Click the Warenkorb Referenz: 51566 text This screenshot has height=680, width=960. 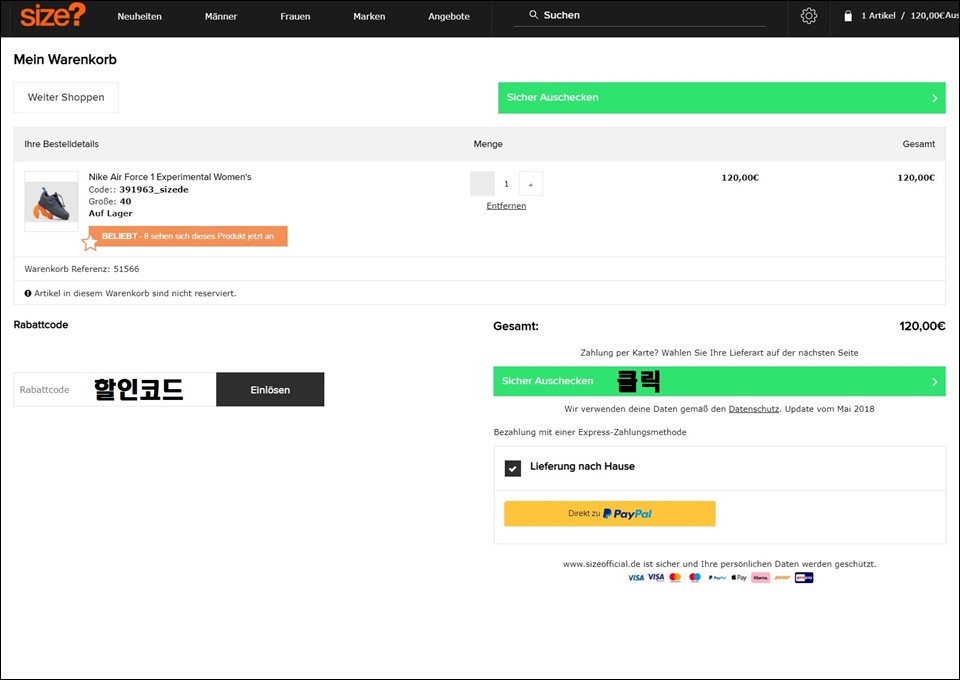82,269
